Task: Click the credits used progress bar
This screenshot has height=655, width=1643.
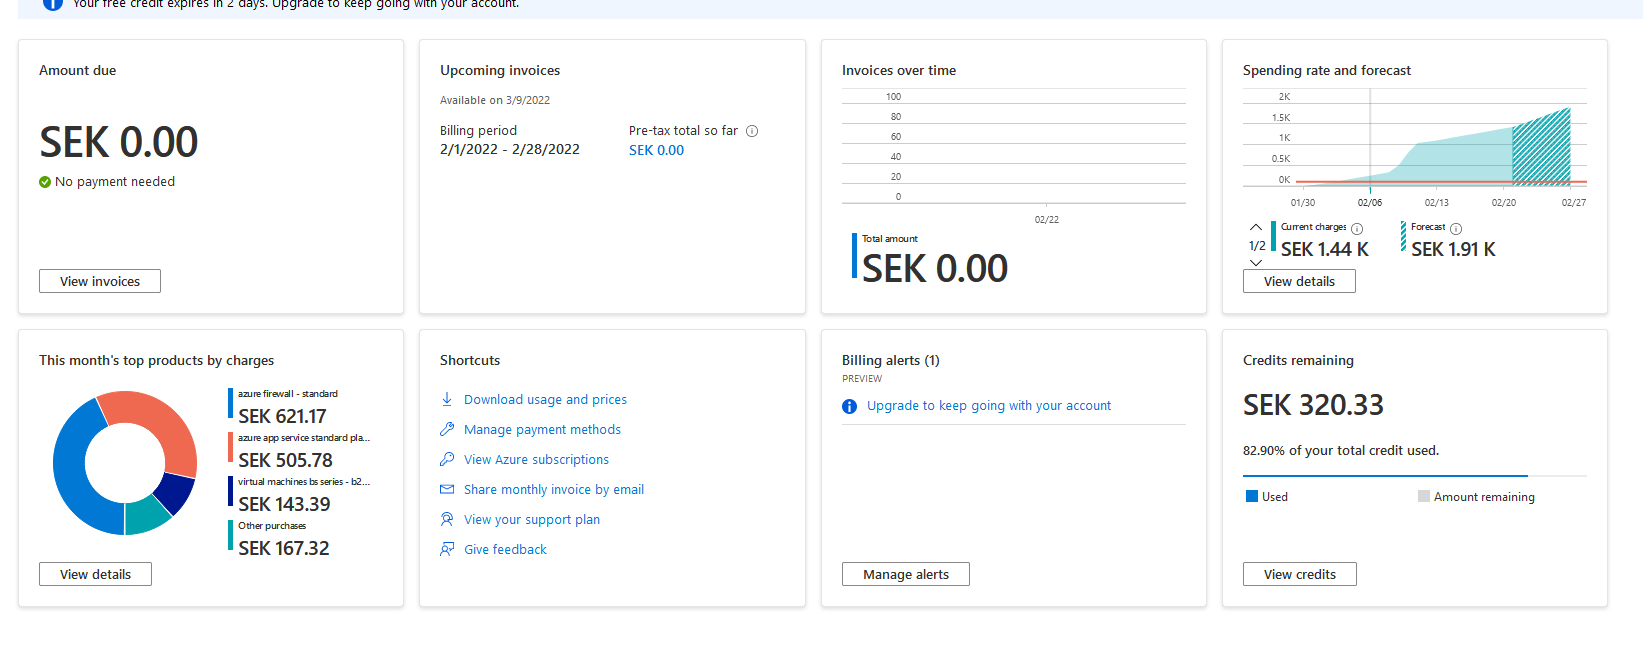Action: click(x=1385, y=476)
